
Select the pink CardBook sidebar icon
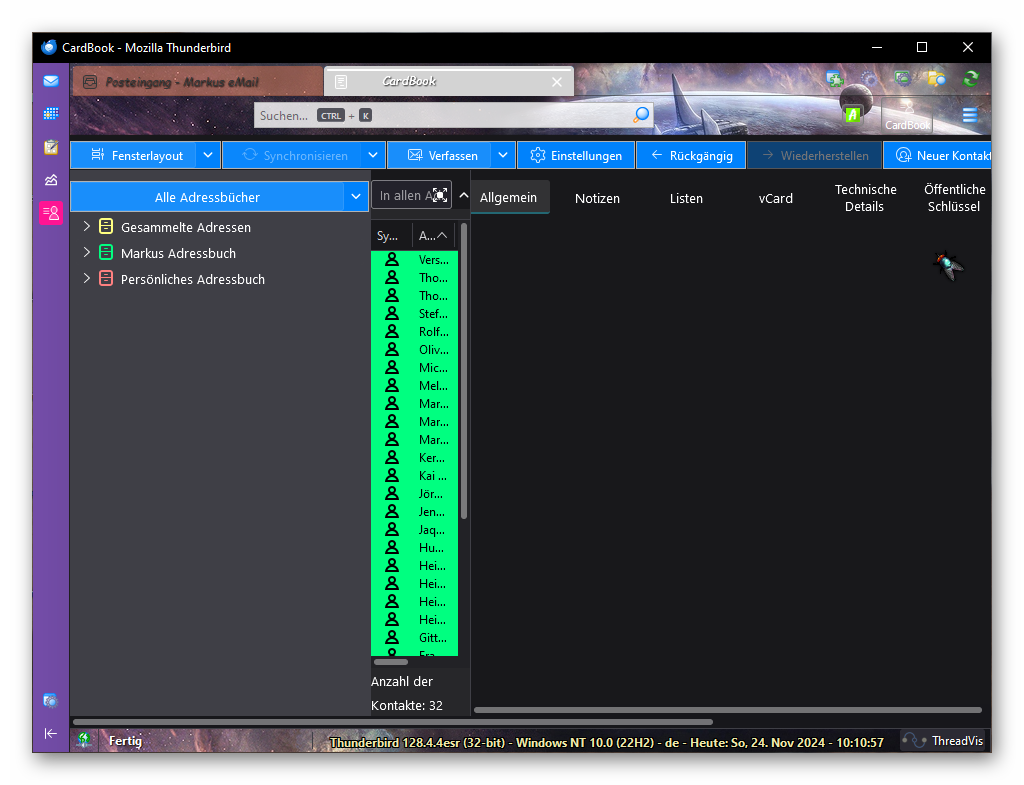pos(51,213)
